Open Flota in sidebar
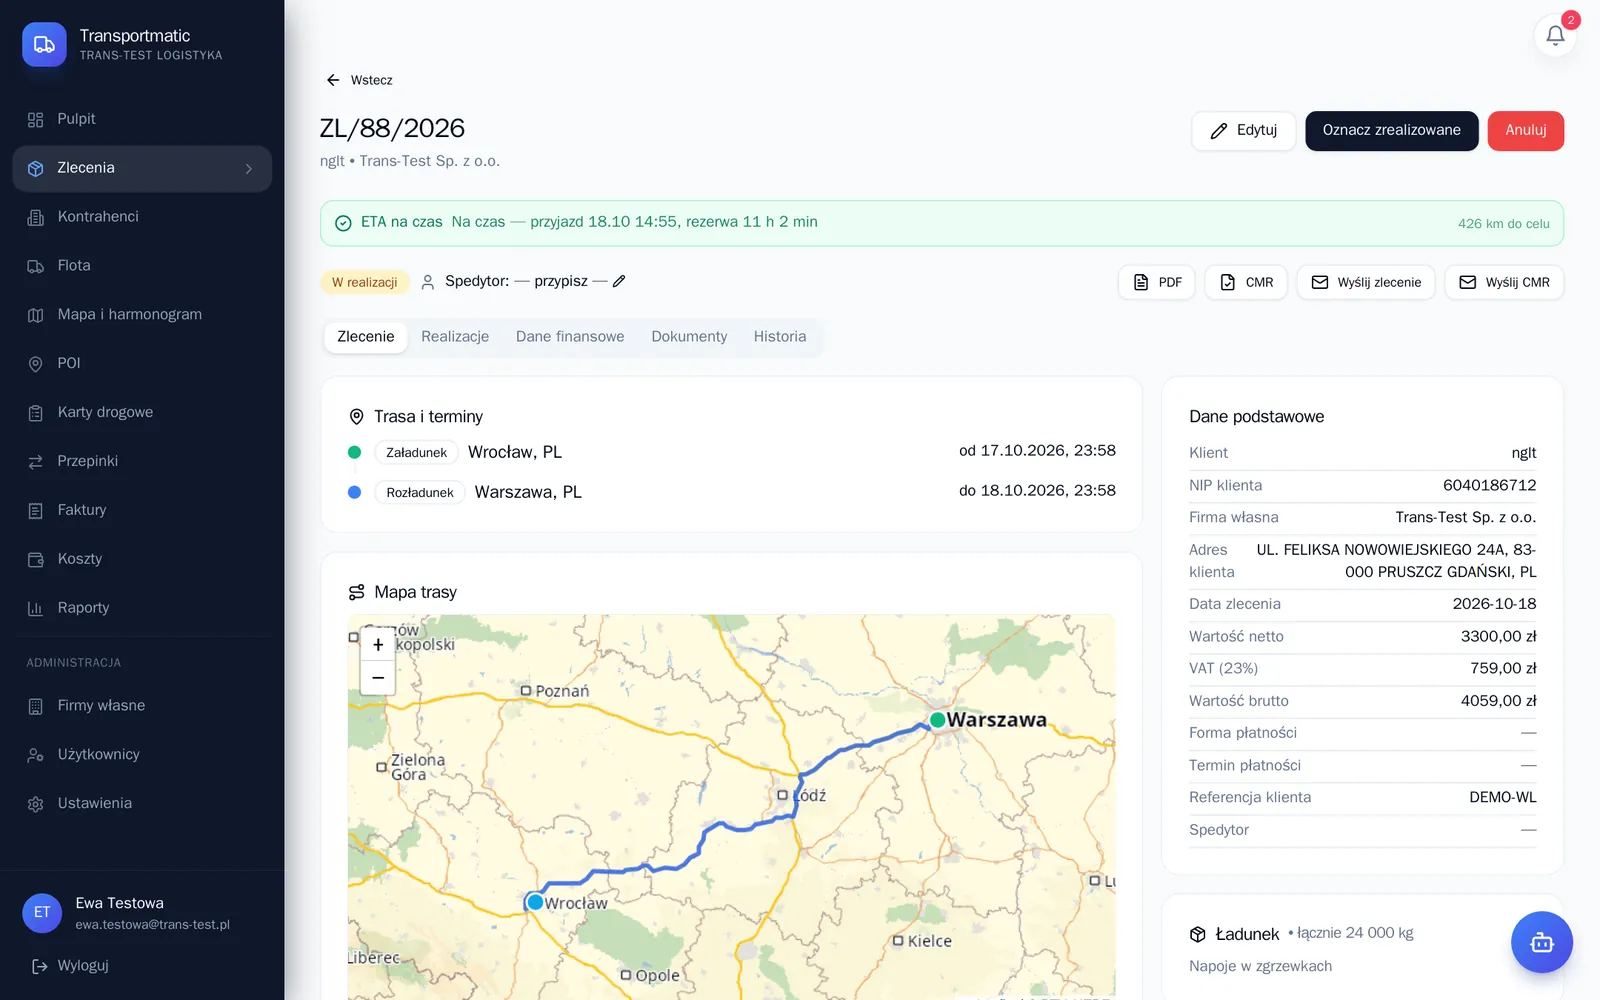 point(142,266)
